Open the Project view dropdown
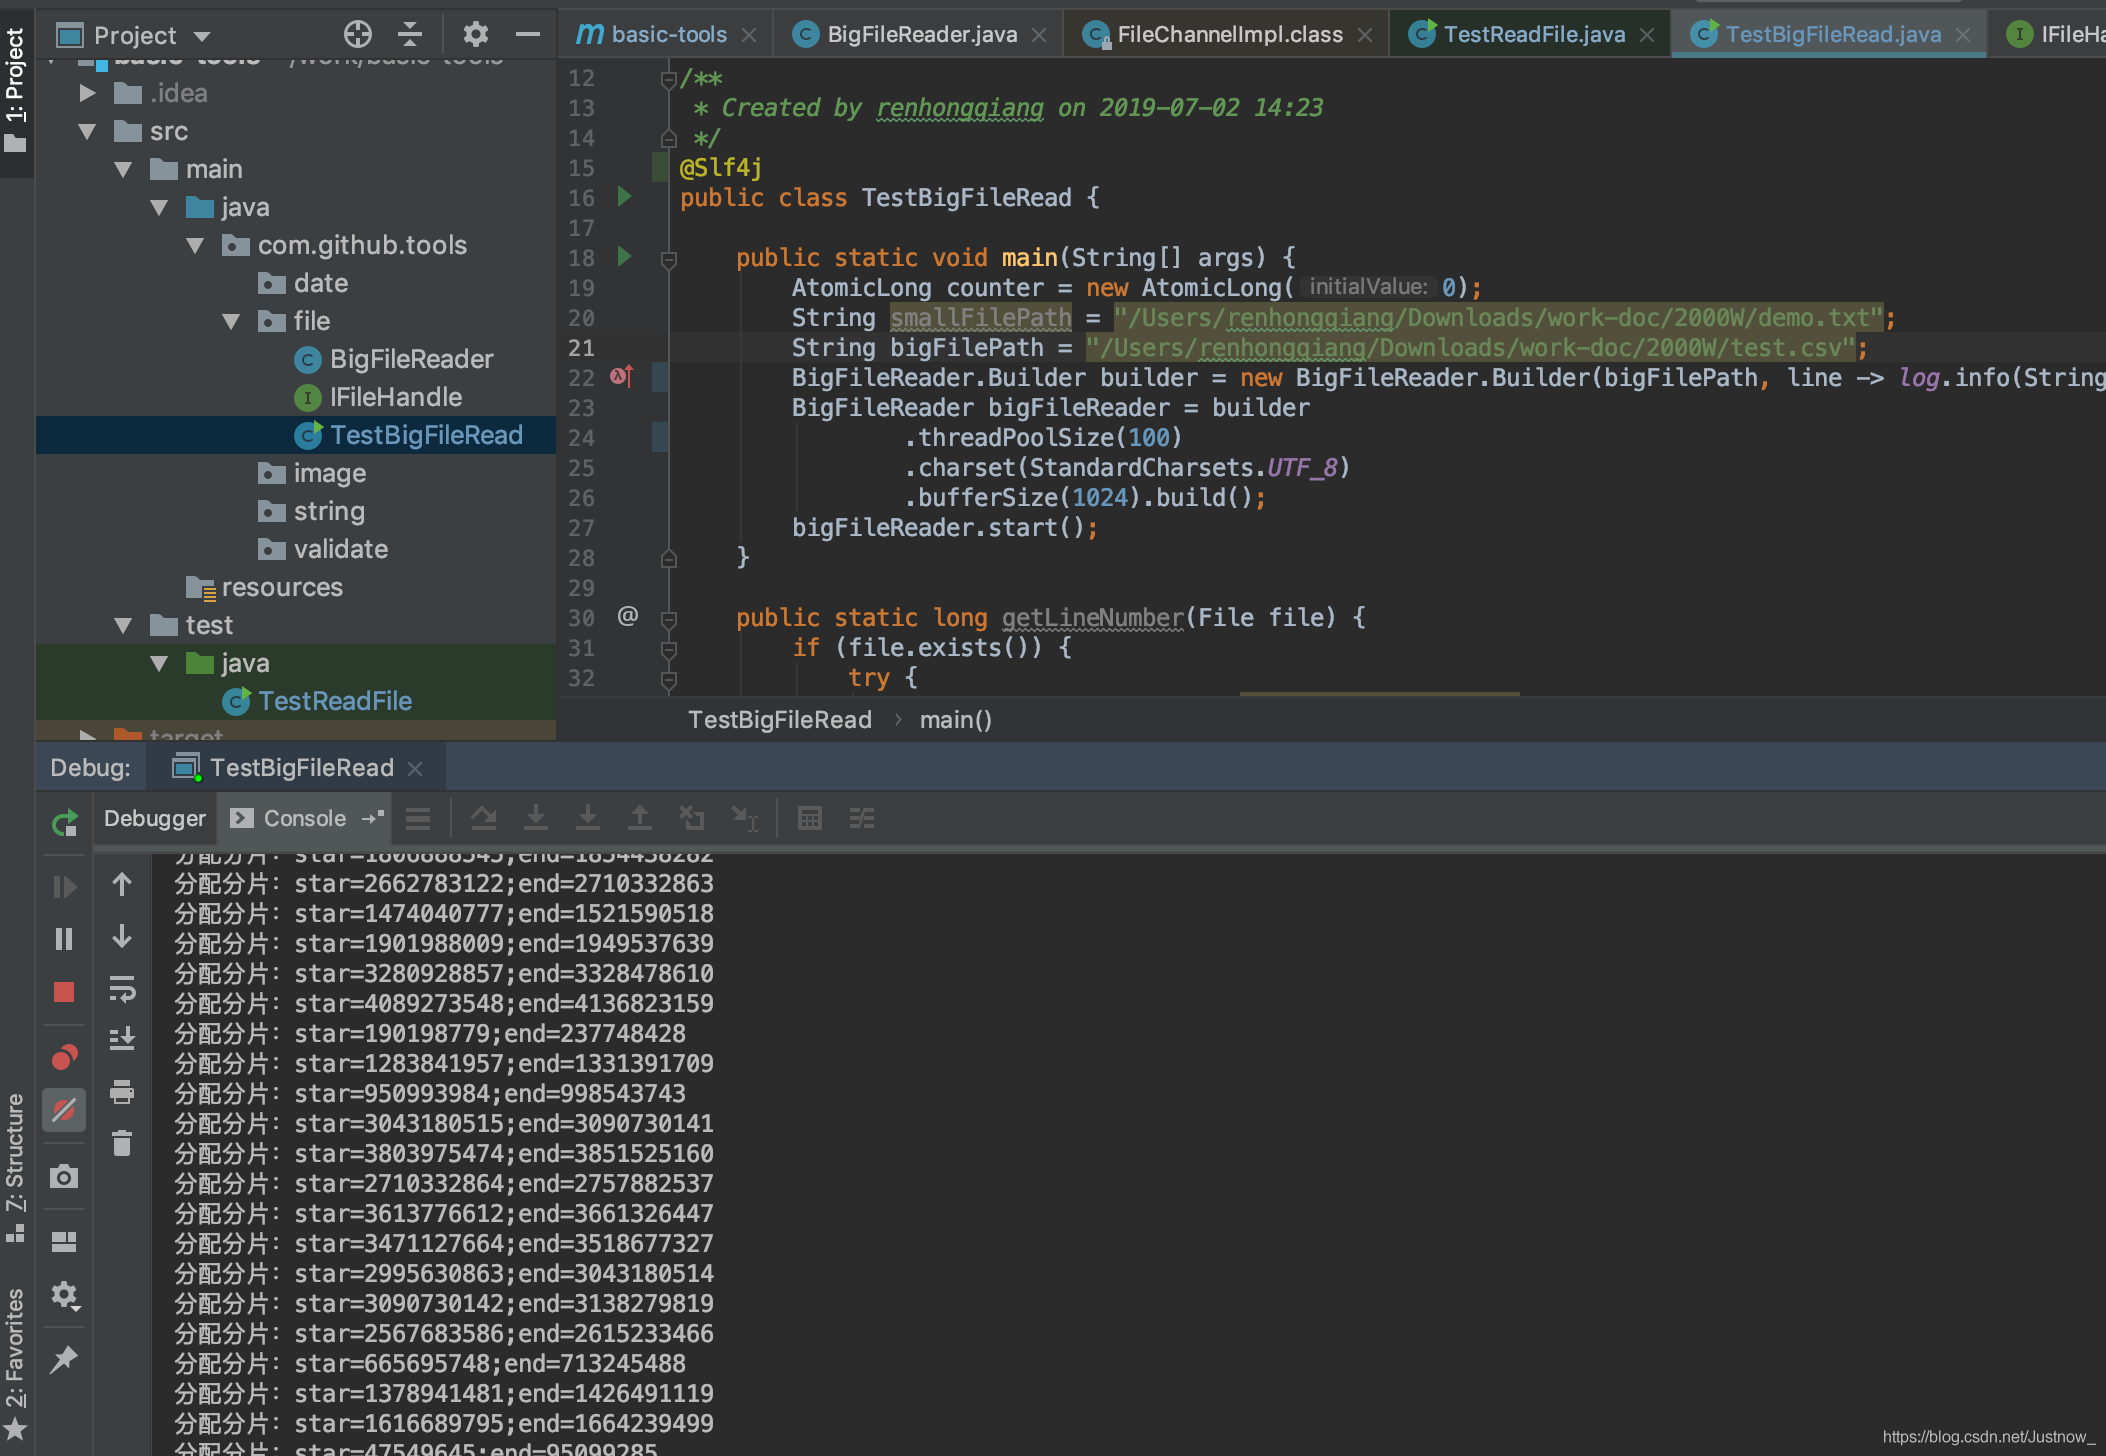Screen dimensions: 2106x1456 pyautogui.click(x=202, y=36)
